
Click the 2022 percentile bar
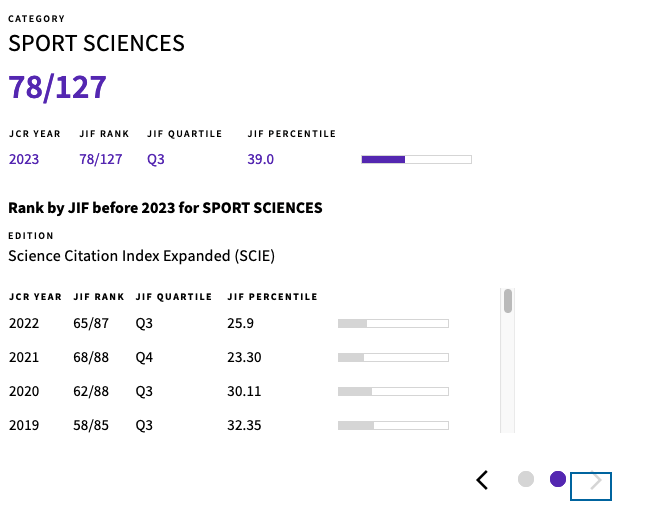(x=393, y=323)
